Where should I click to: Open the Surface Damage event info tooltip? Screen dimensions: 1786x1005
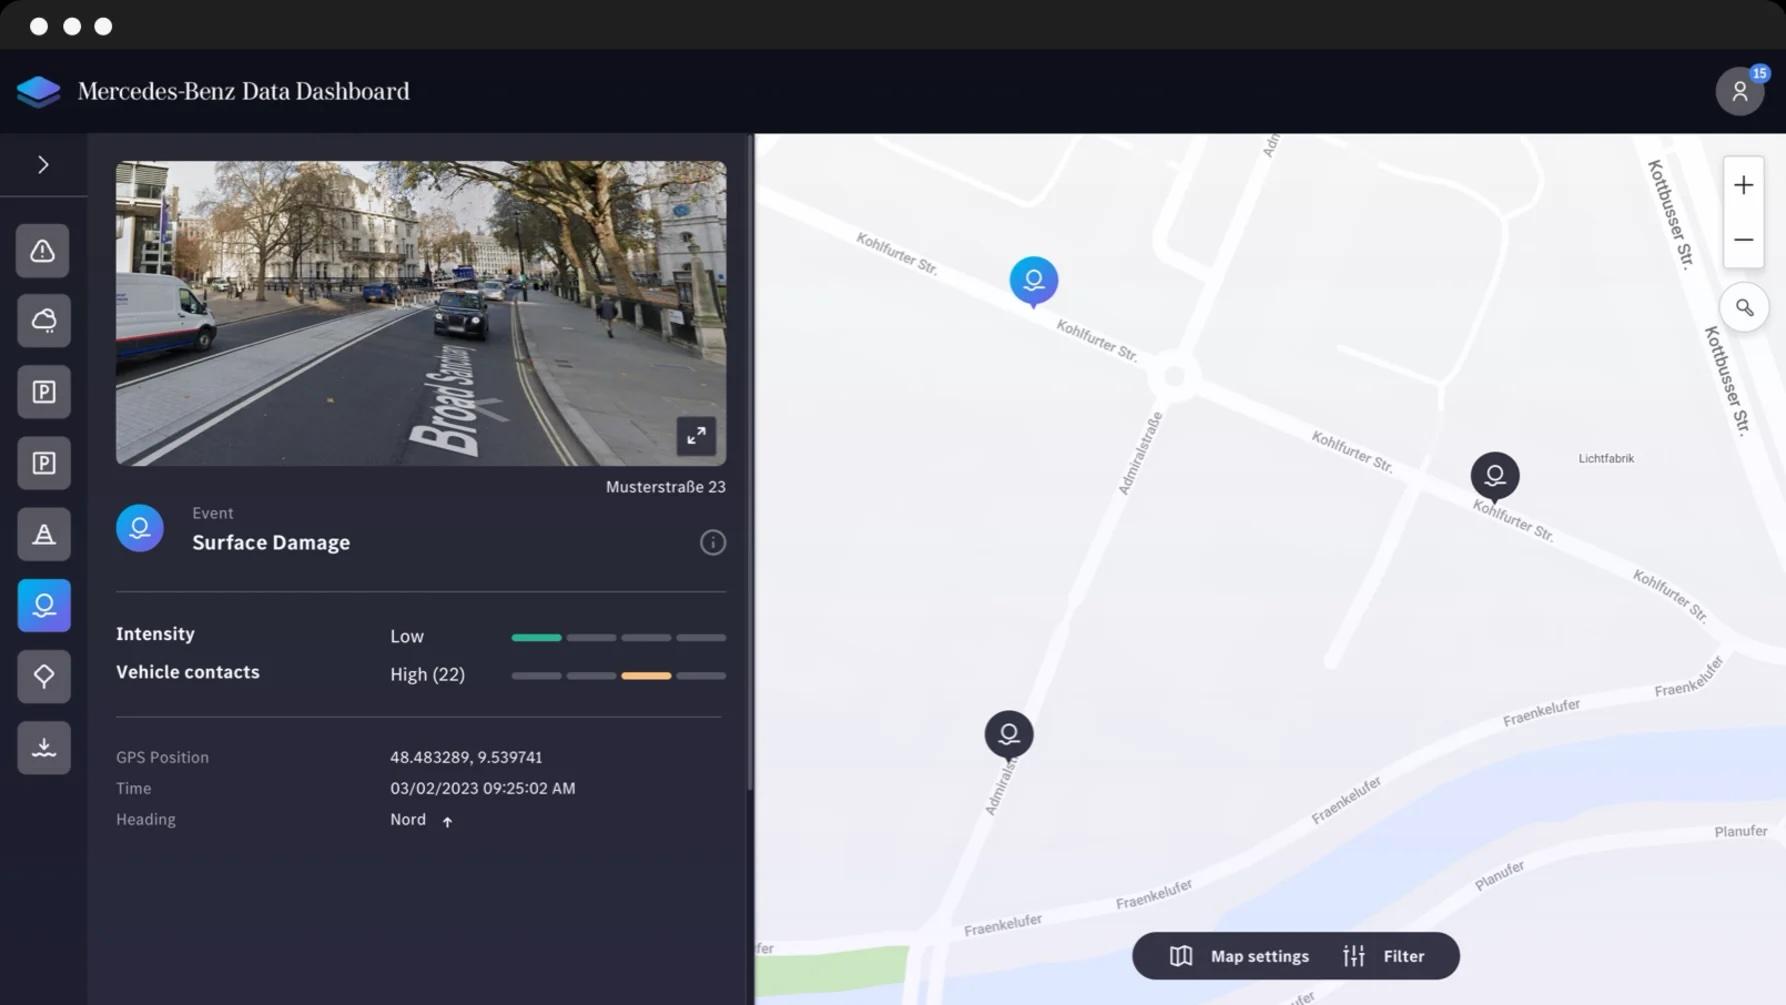(712, 542)
